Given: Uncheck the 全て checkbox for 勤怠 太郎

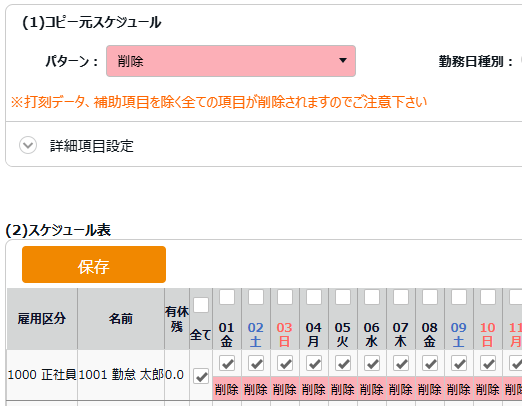Looking at the screenshot, I should (x=201, y=376).
